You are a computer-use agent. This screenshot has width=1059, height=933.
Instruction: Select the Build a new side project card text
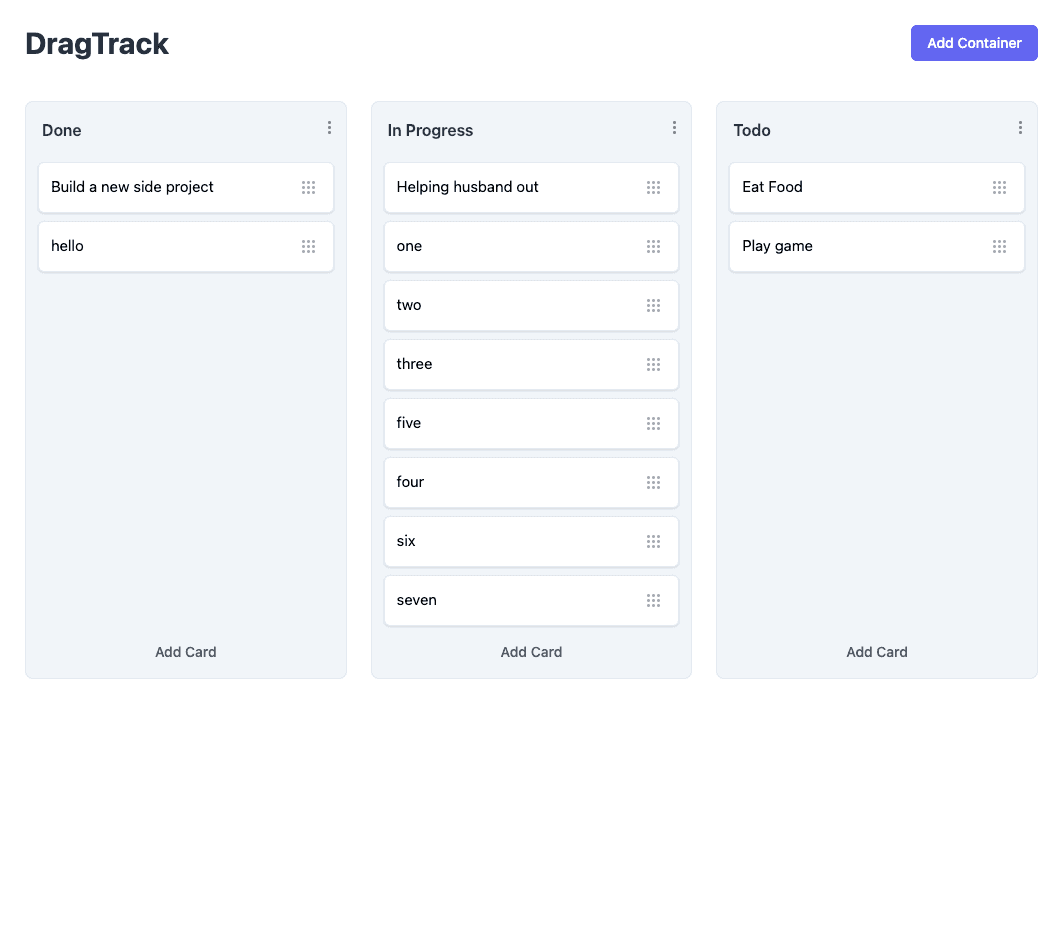coord(132,187)
